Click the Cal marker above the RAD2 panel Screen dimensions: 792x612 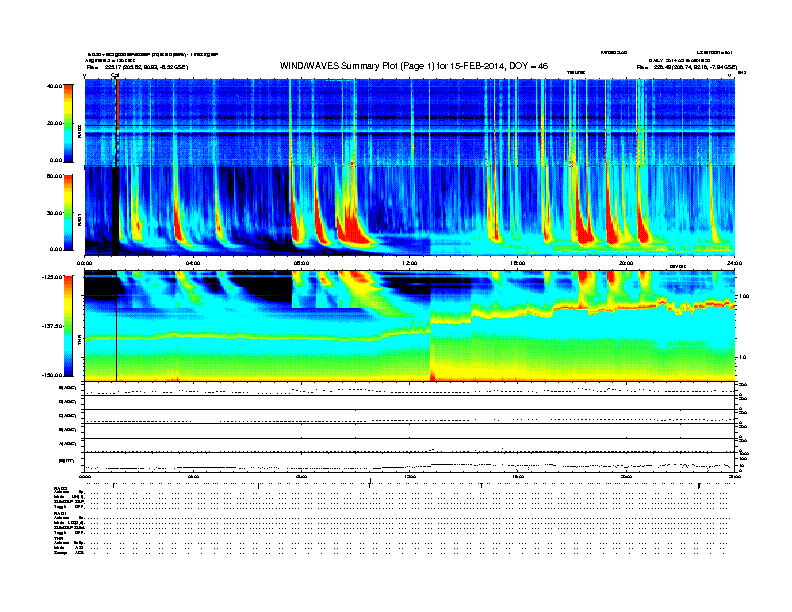[115, 75]
